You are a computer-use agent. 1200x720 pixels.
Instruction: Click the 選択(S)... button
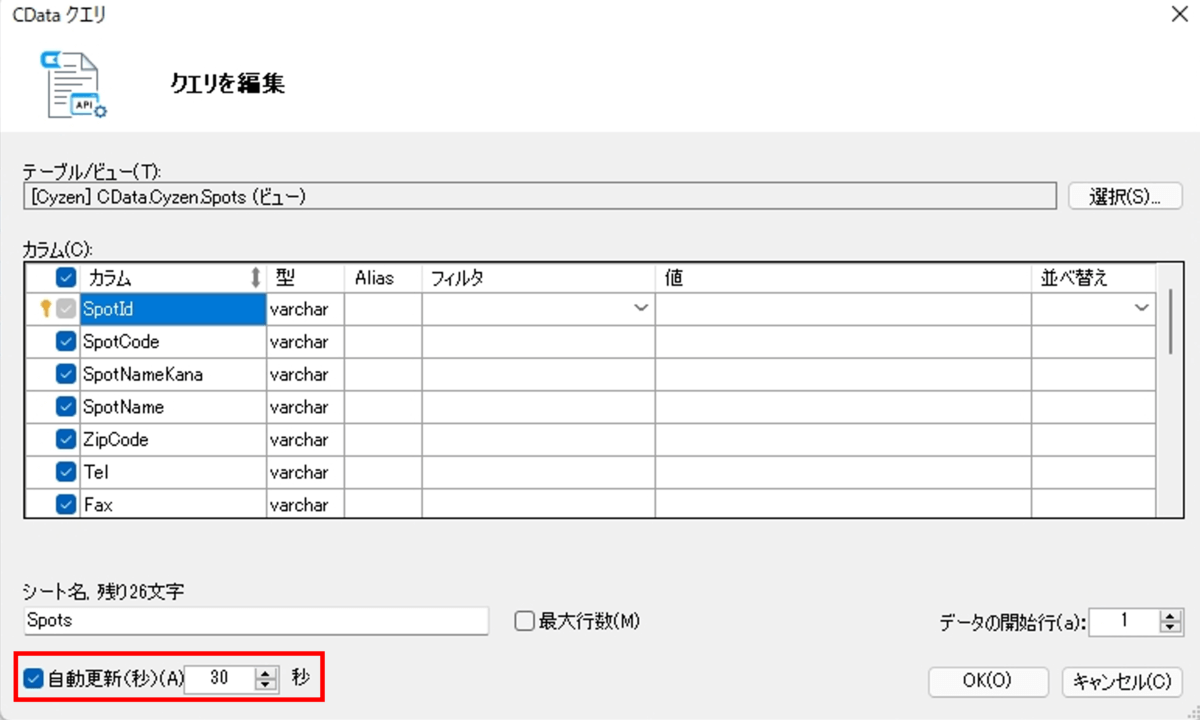click(1126, 196)
